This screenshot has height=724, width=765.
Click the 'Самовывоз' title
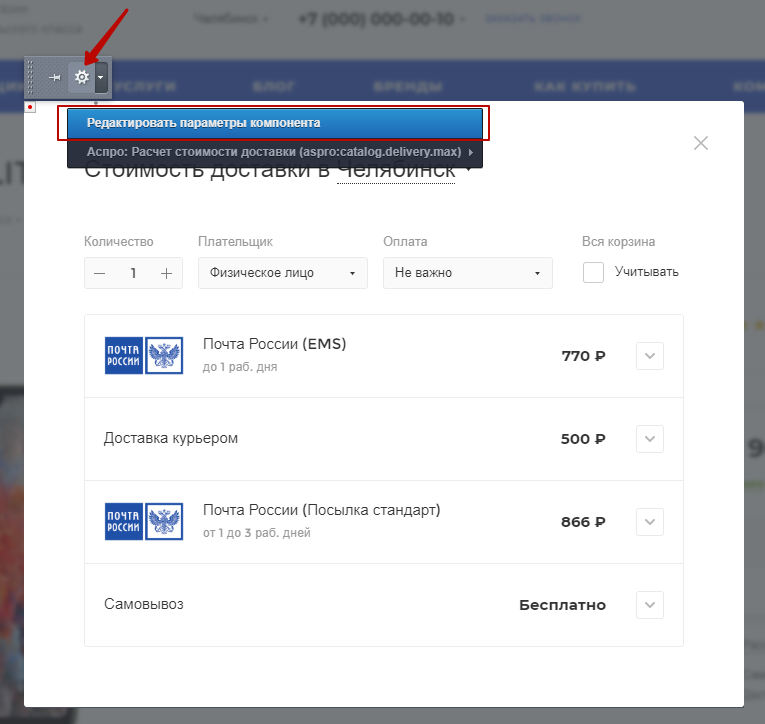pos(144,604)
